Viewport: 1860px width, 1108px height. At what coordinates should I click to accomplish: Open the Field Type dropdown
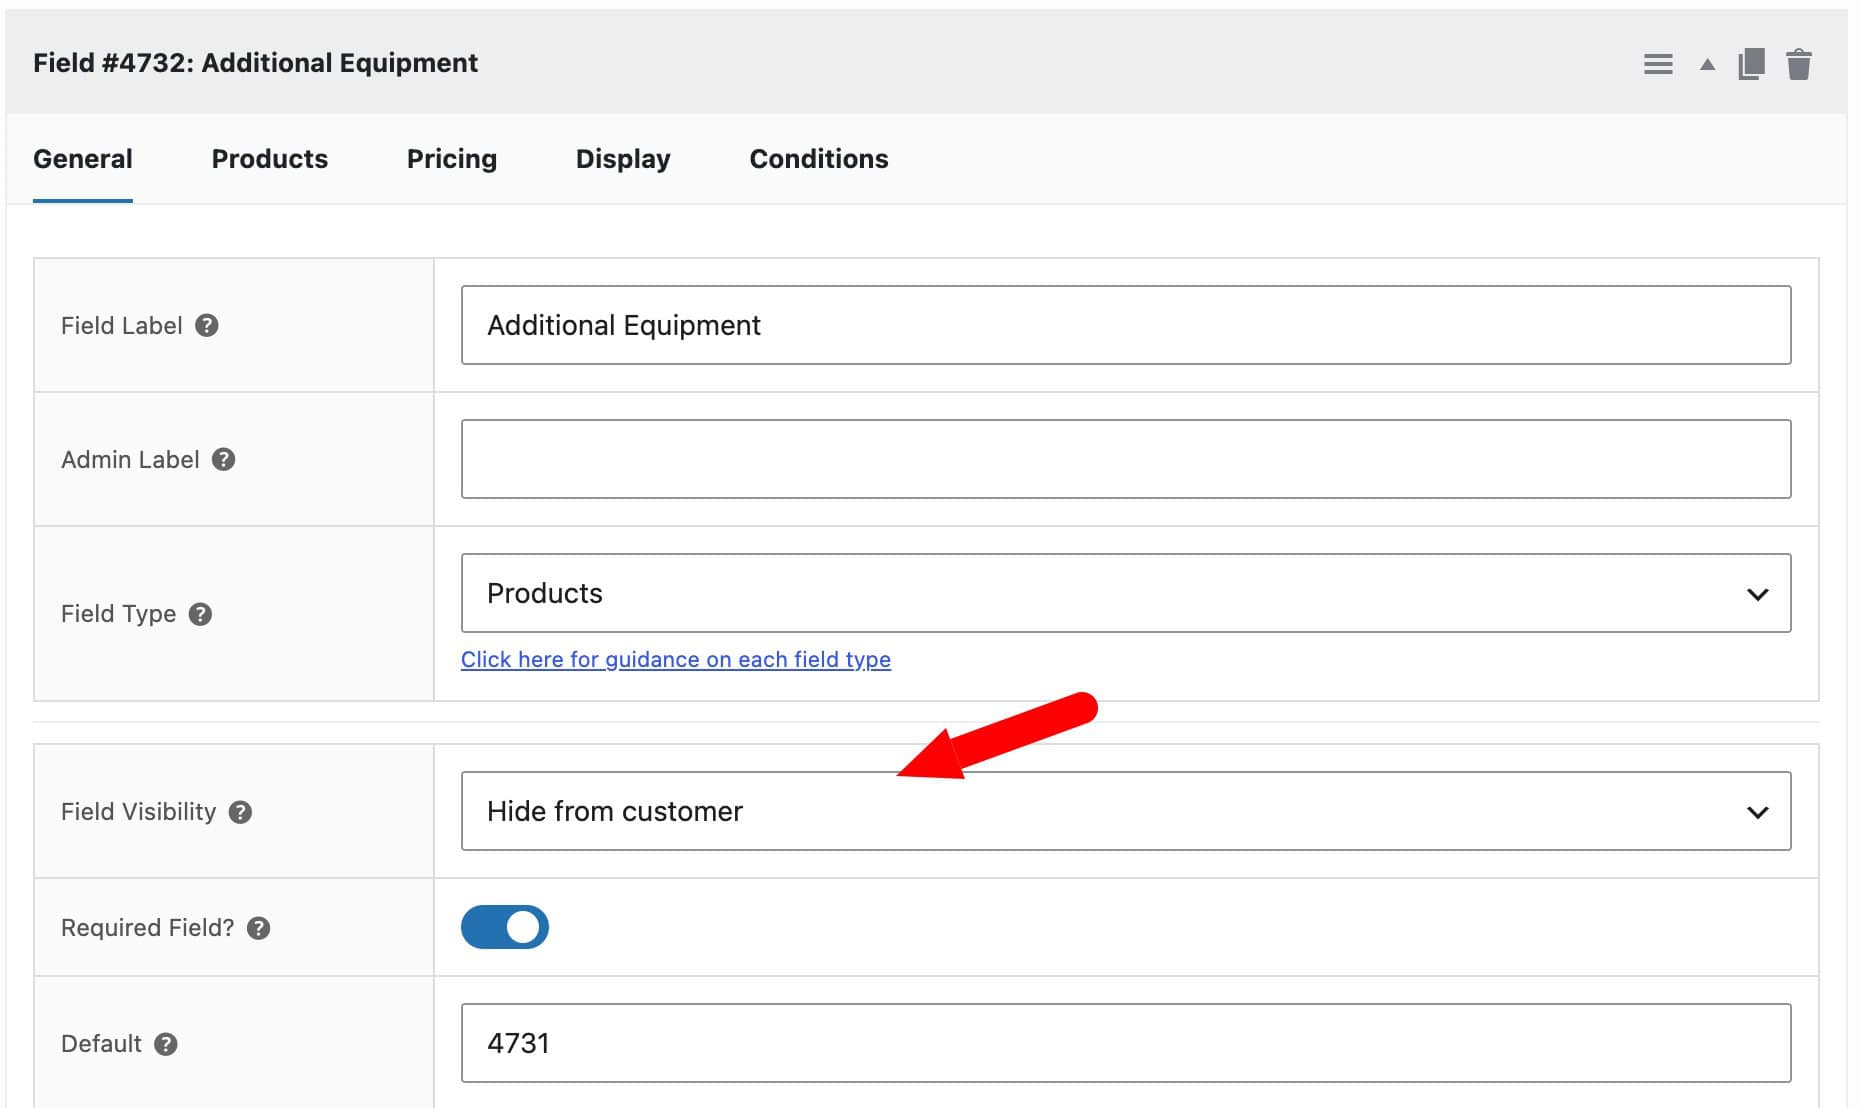coord(1126,593)
